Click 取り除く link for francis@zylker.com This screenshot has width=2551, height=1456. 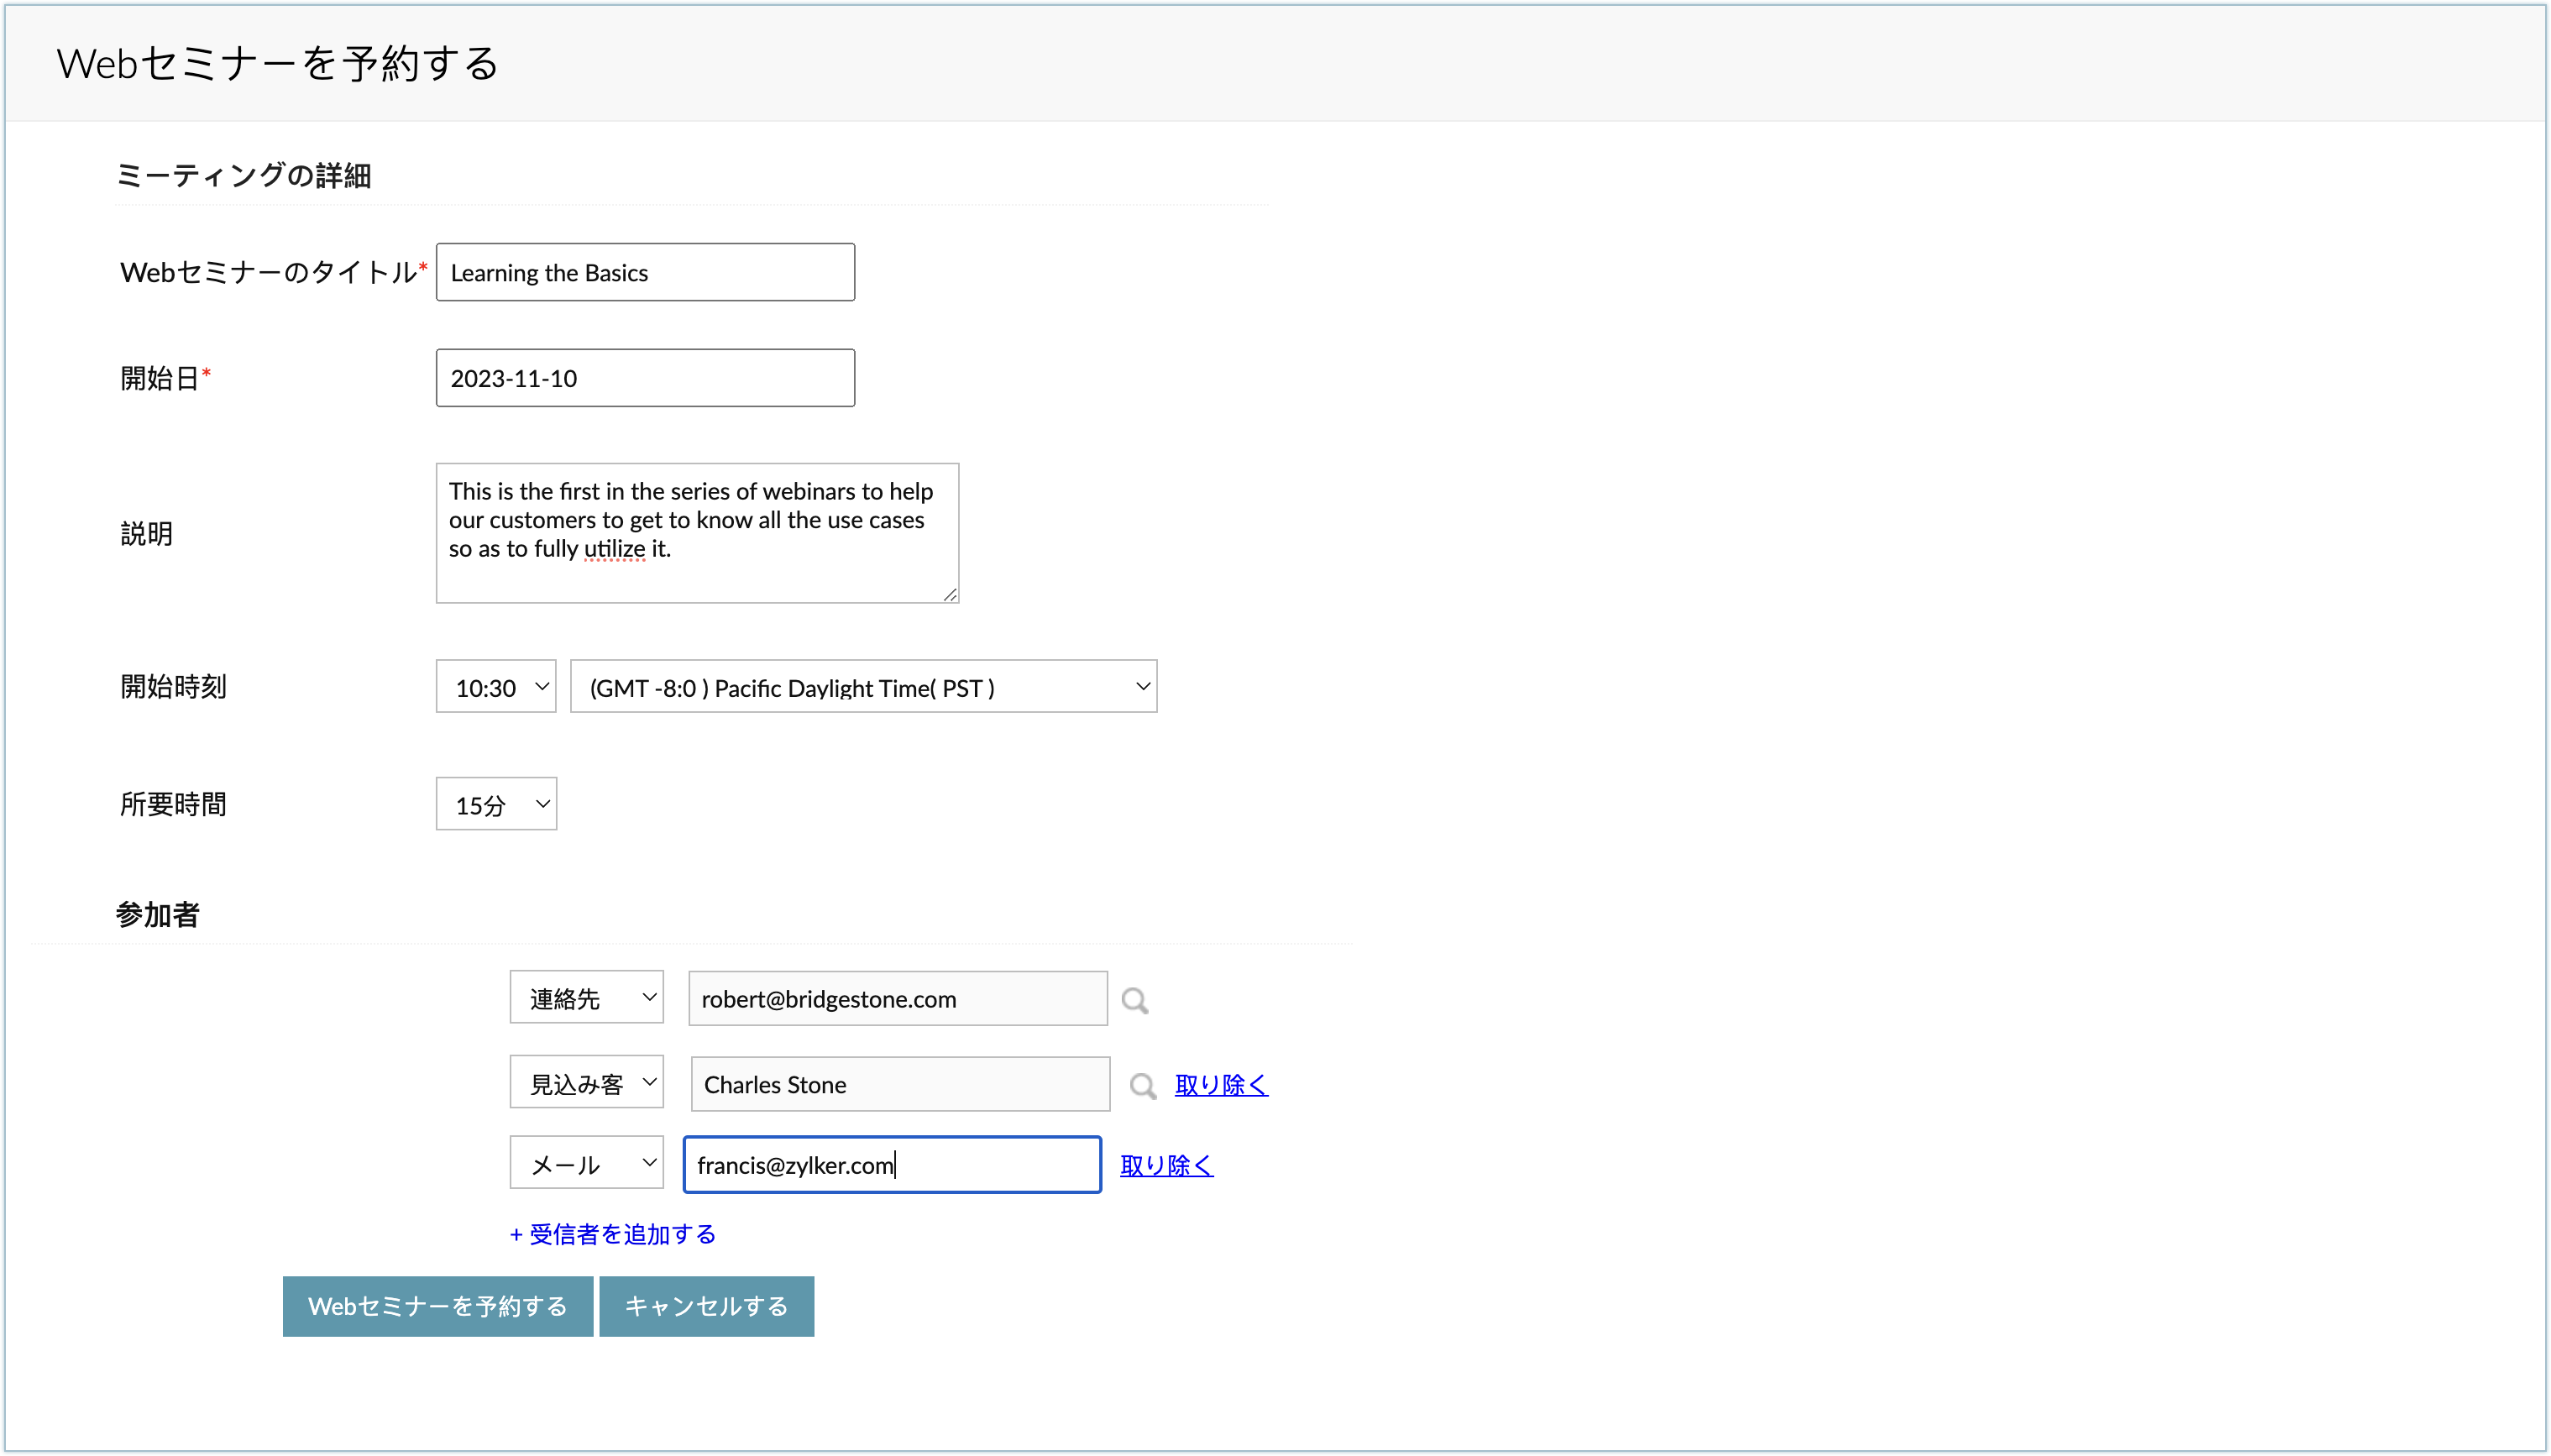1166,1165
